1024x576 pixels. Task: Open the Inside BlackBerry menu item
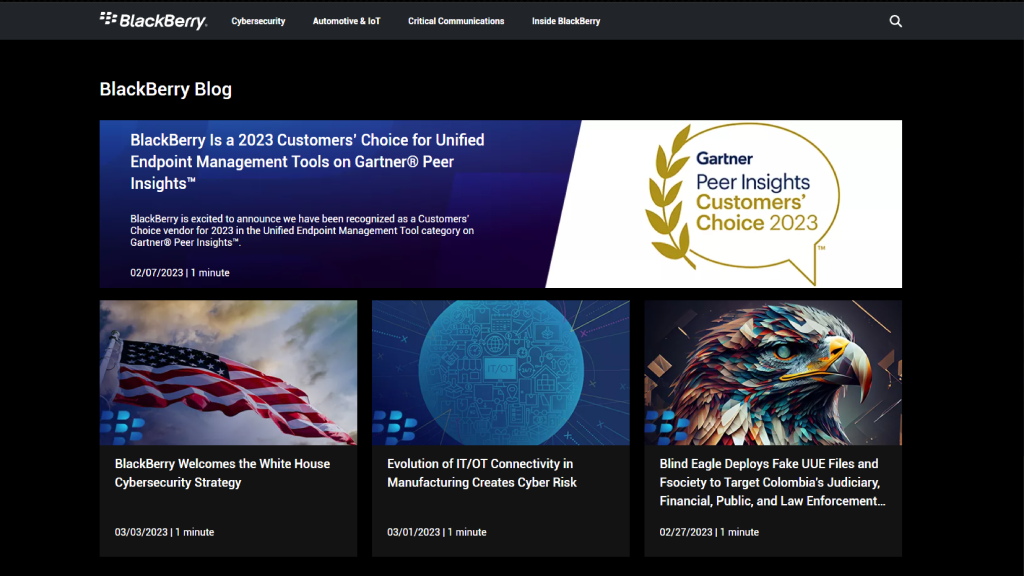point(566,21)
